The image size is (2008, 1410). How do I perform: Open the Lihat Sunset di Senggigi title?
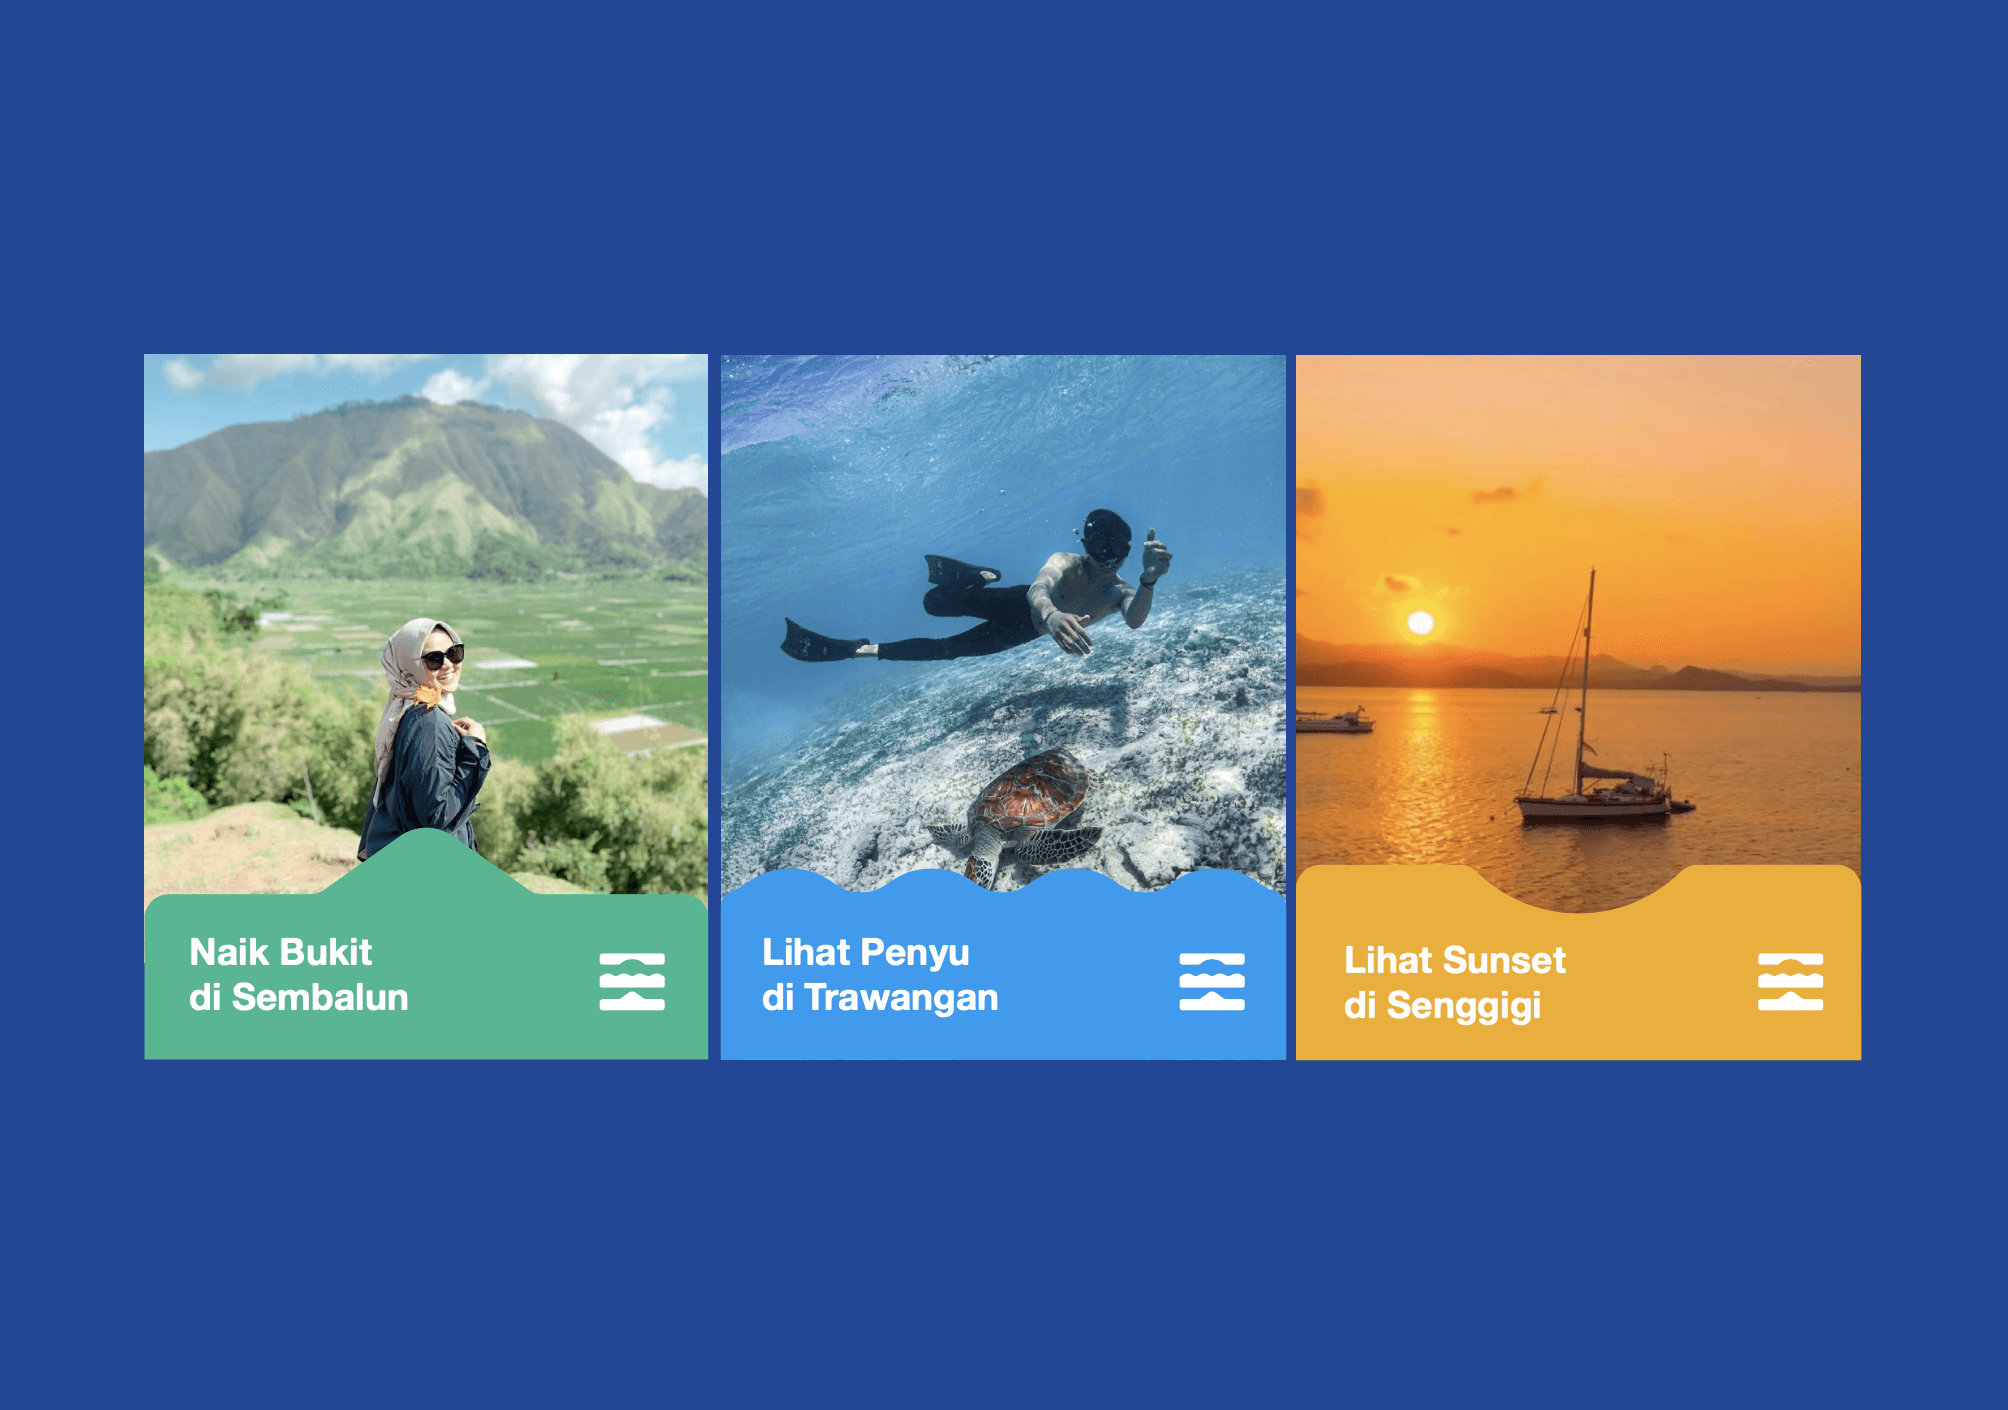click(x=1454, y=983)
